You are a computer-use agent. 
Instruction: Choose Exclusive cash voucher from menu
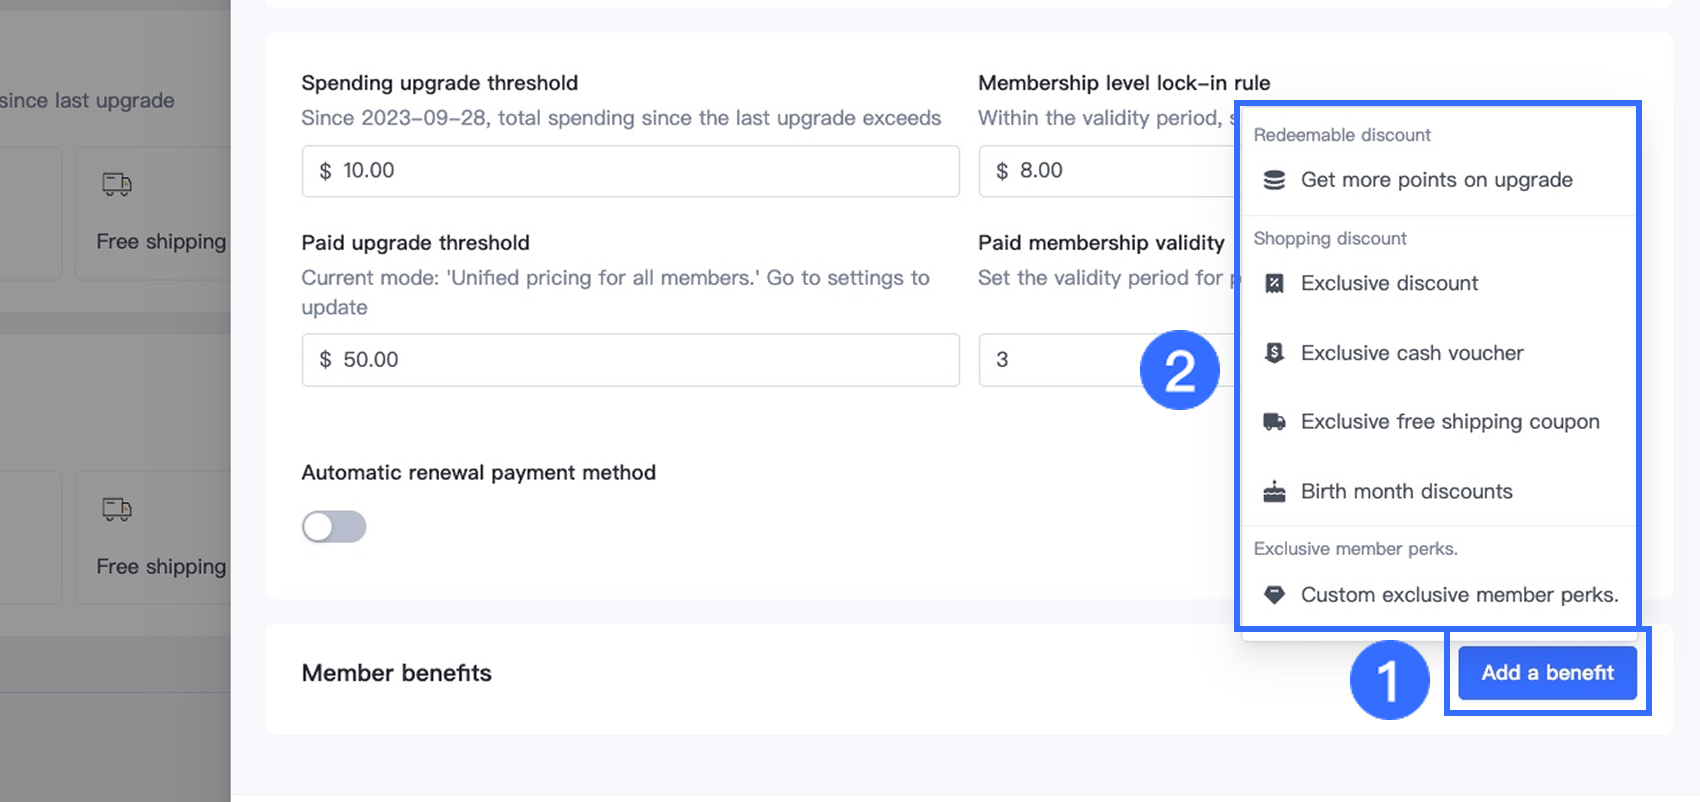tap(1438, 353)
